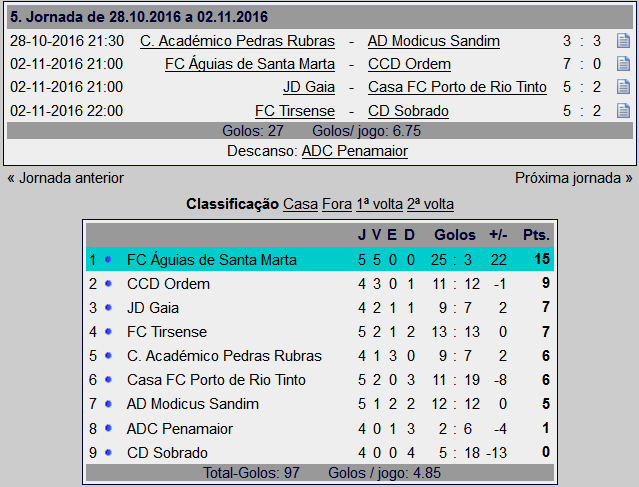Open match report icon for Tirsense-Sobrado game
The width and height of the screenshot is (639, 487).
[x=623, y=110]
